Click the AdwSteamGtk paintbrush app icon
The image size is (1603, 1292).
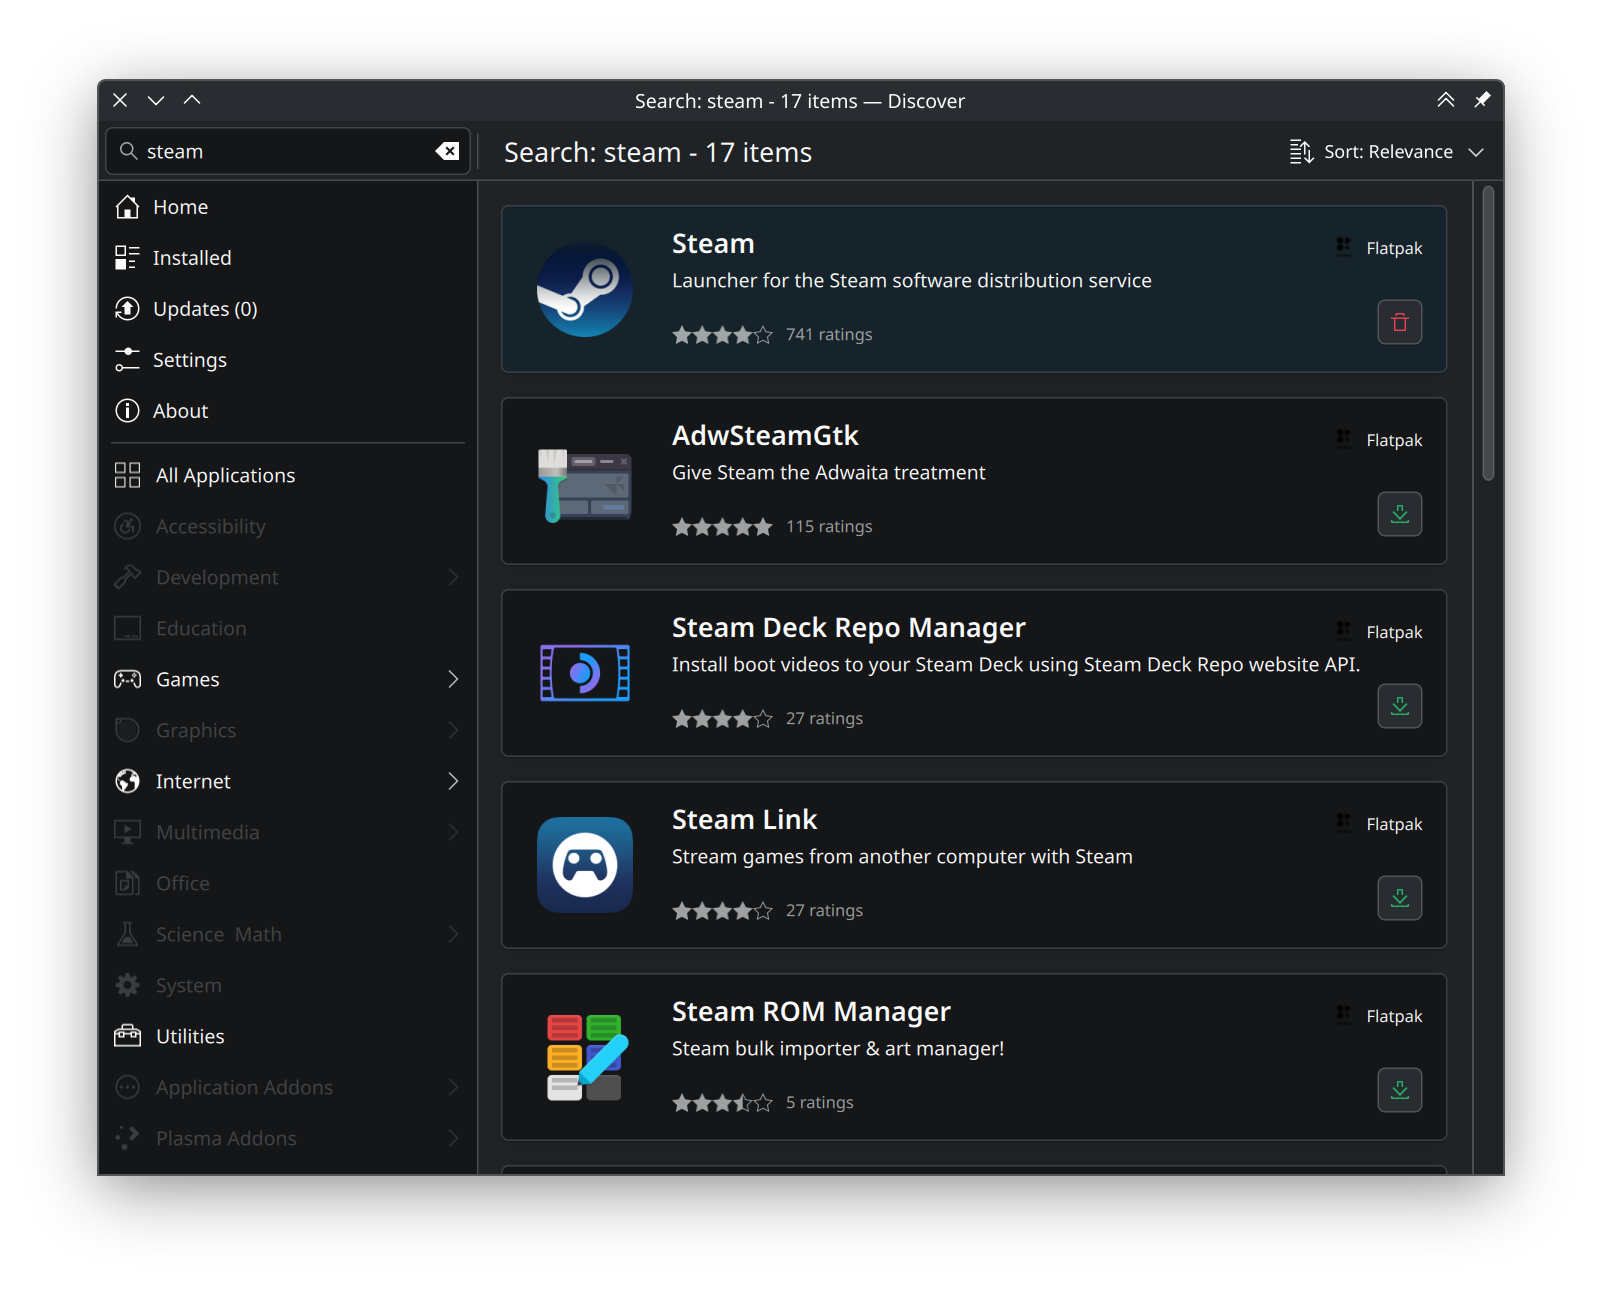point(585,485)
